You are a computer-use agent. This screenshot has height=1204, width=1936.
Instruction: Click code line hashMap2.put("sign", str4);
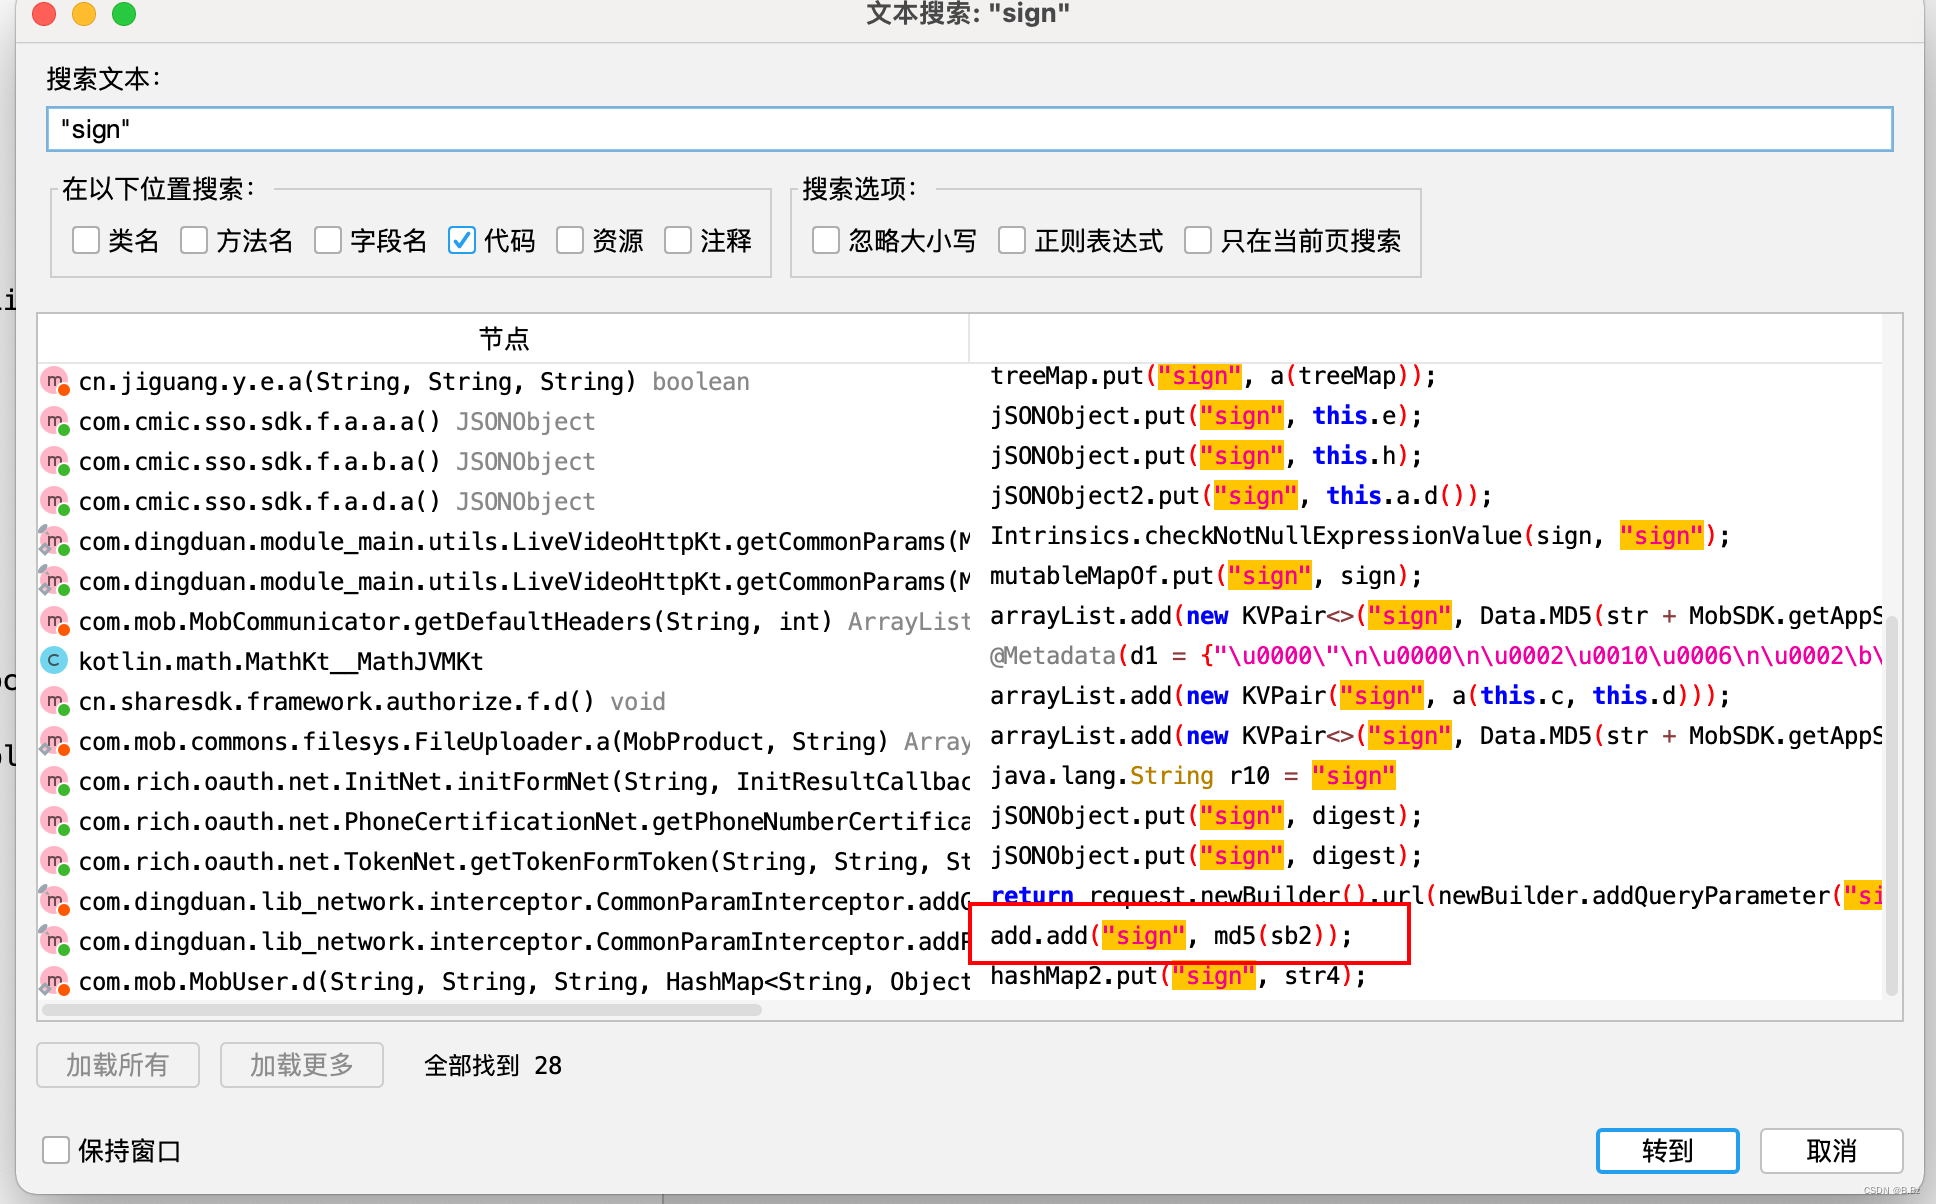pos(1178,976)
